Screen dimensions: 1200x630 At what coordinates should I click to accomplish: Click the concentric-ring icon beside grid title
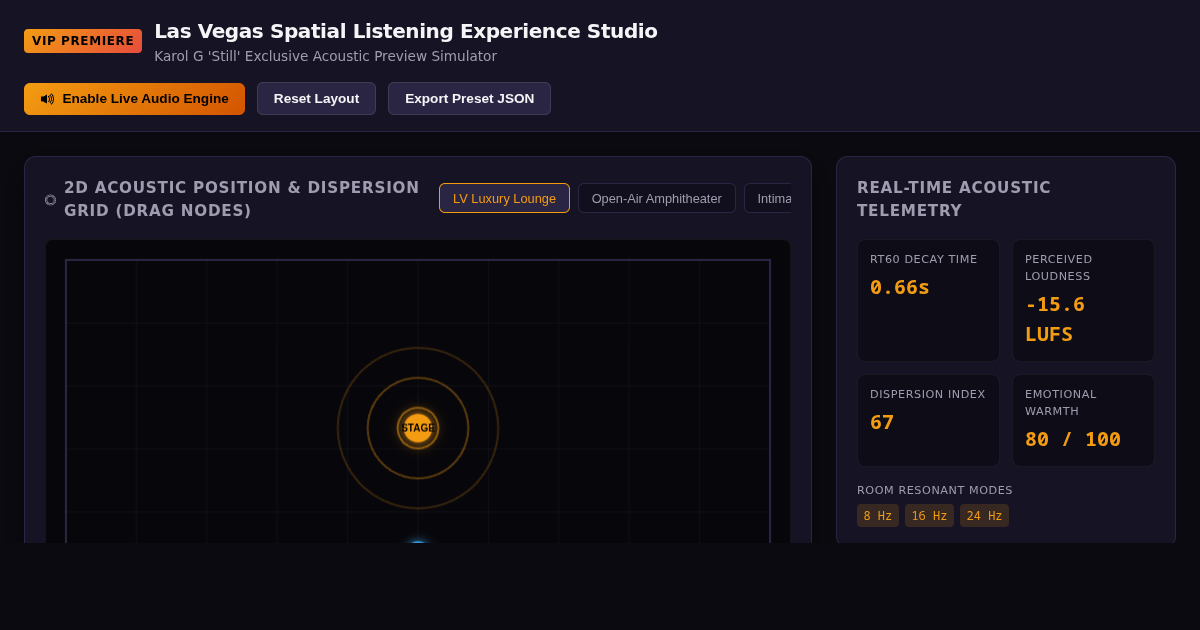pyautogui.click(x=51, y=200)
